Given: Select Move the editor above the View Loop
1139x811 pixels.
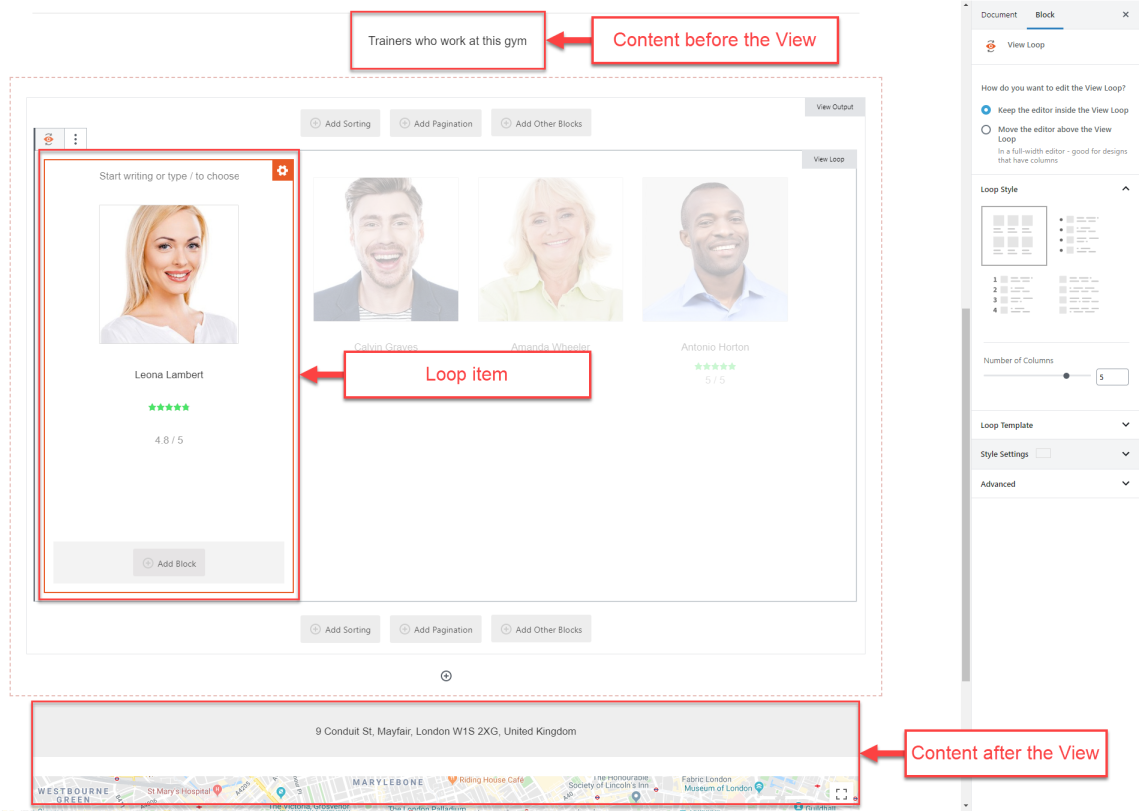Looking at the screenshot, I should (986, 129).
